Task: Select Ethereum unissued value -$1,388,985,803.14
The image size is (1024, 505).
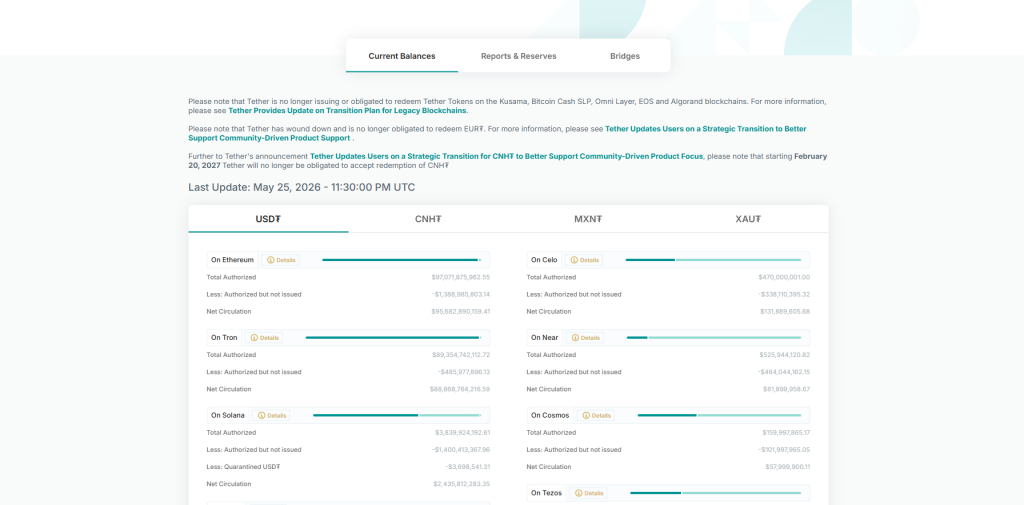Action: tap(461, 295)
